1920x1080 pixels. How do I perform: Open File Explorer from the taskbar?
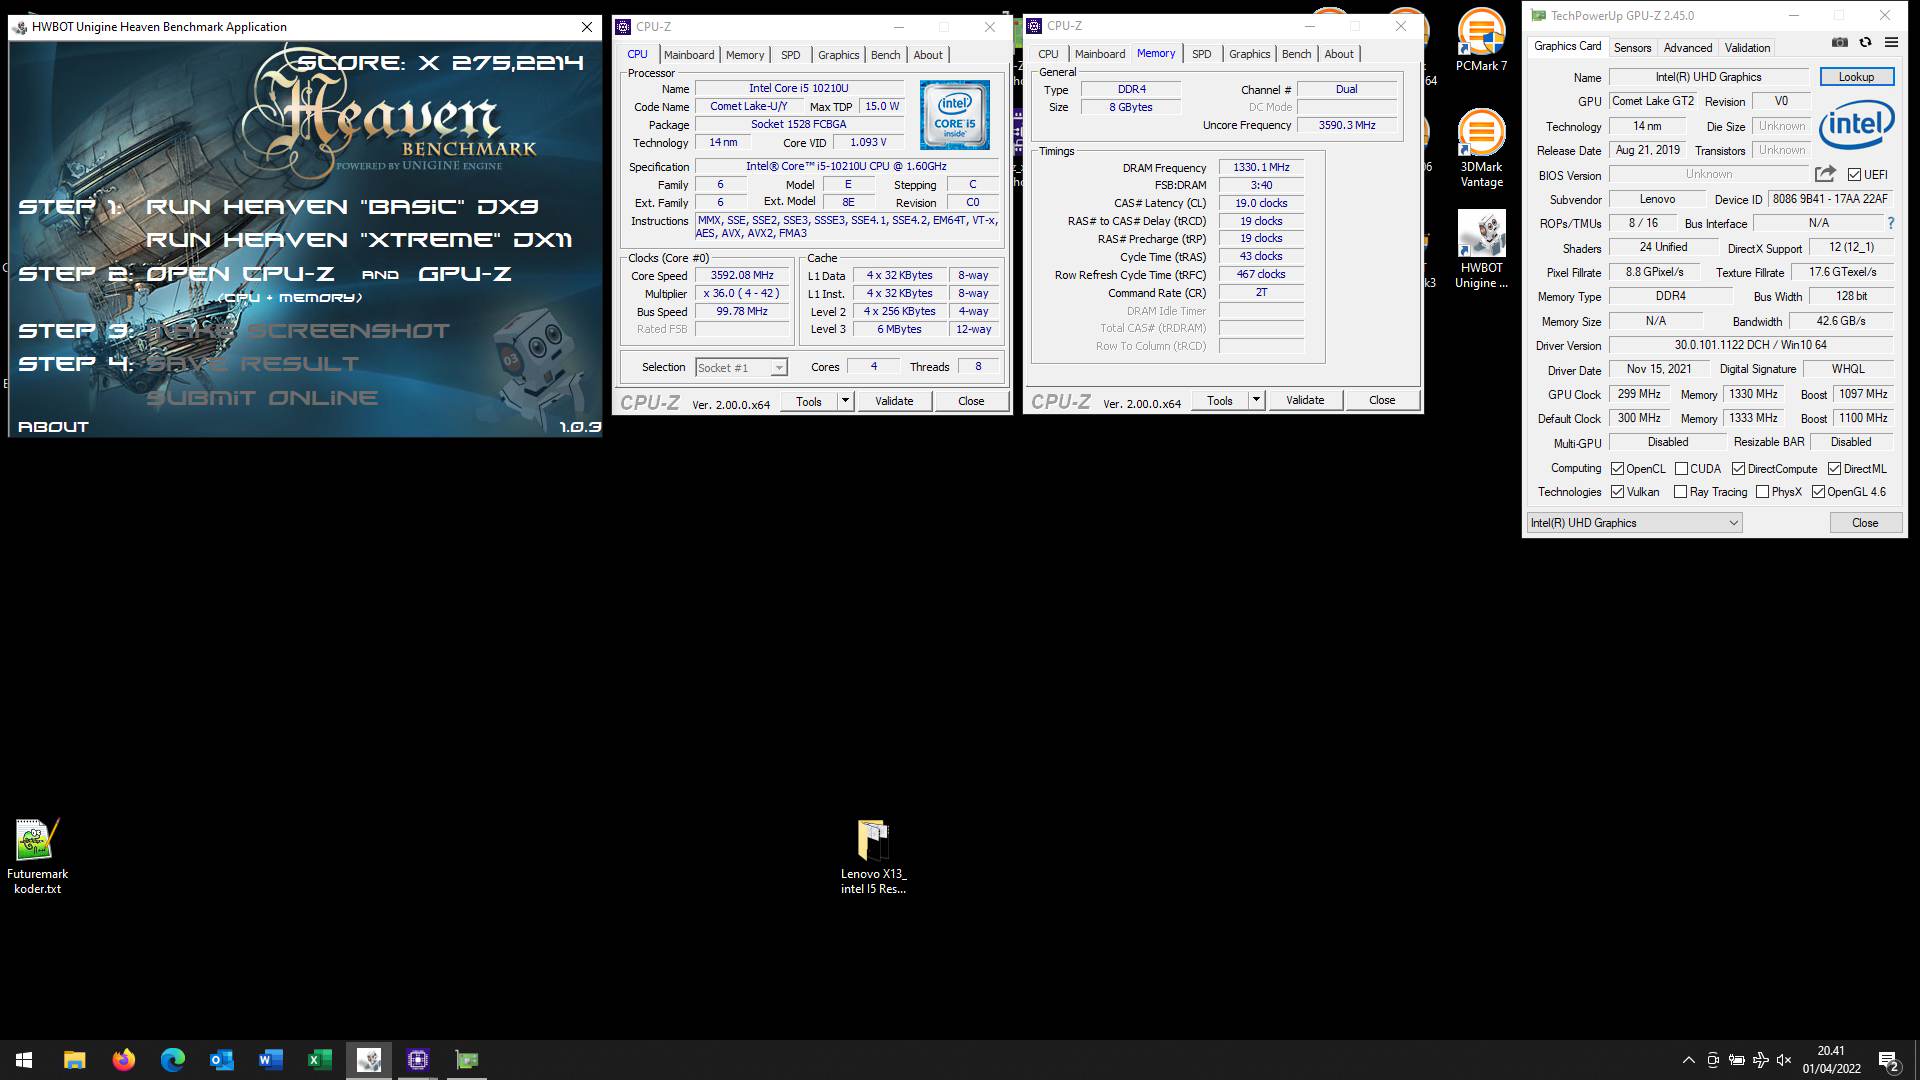pos(74,1060)
